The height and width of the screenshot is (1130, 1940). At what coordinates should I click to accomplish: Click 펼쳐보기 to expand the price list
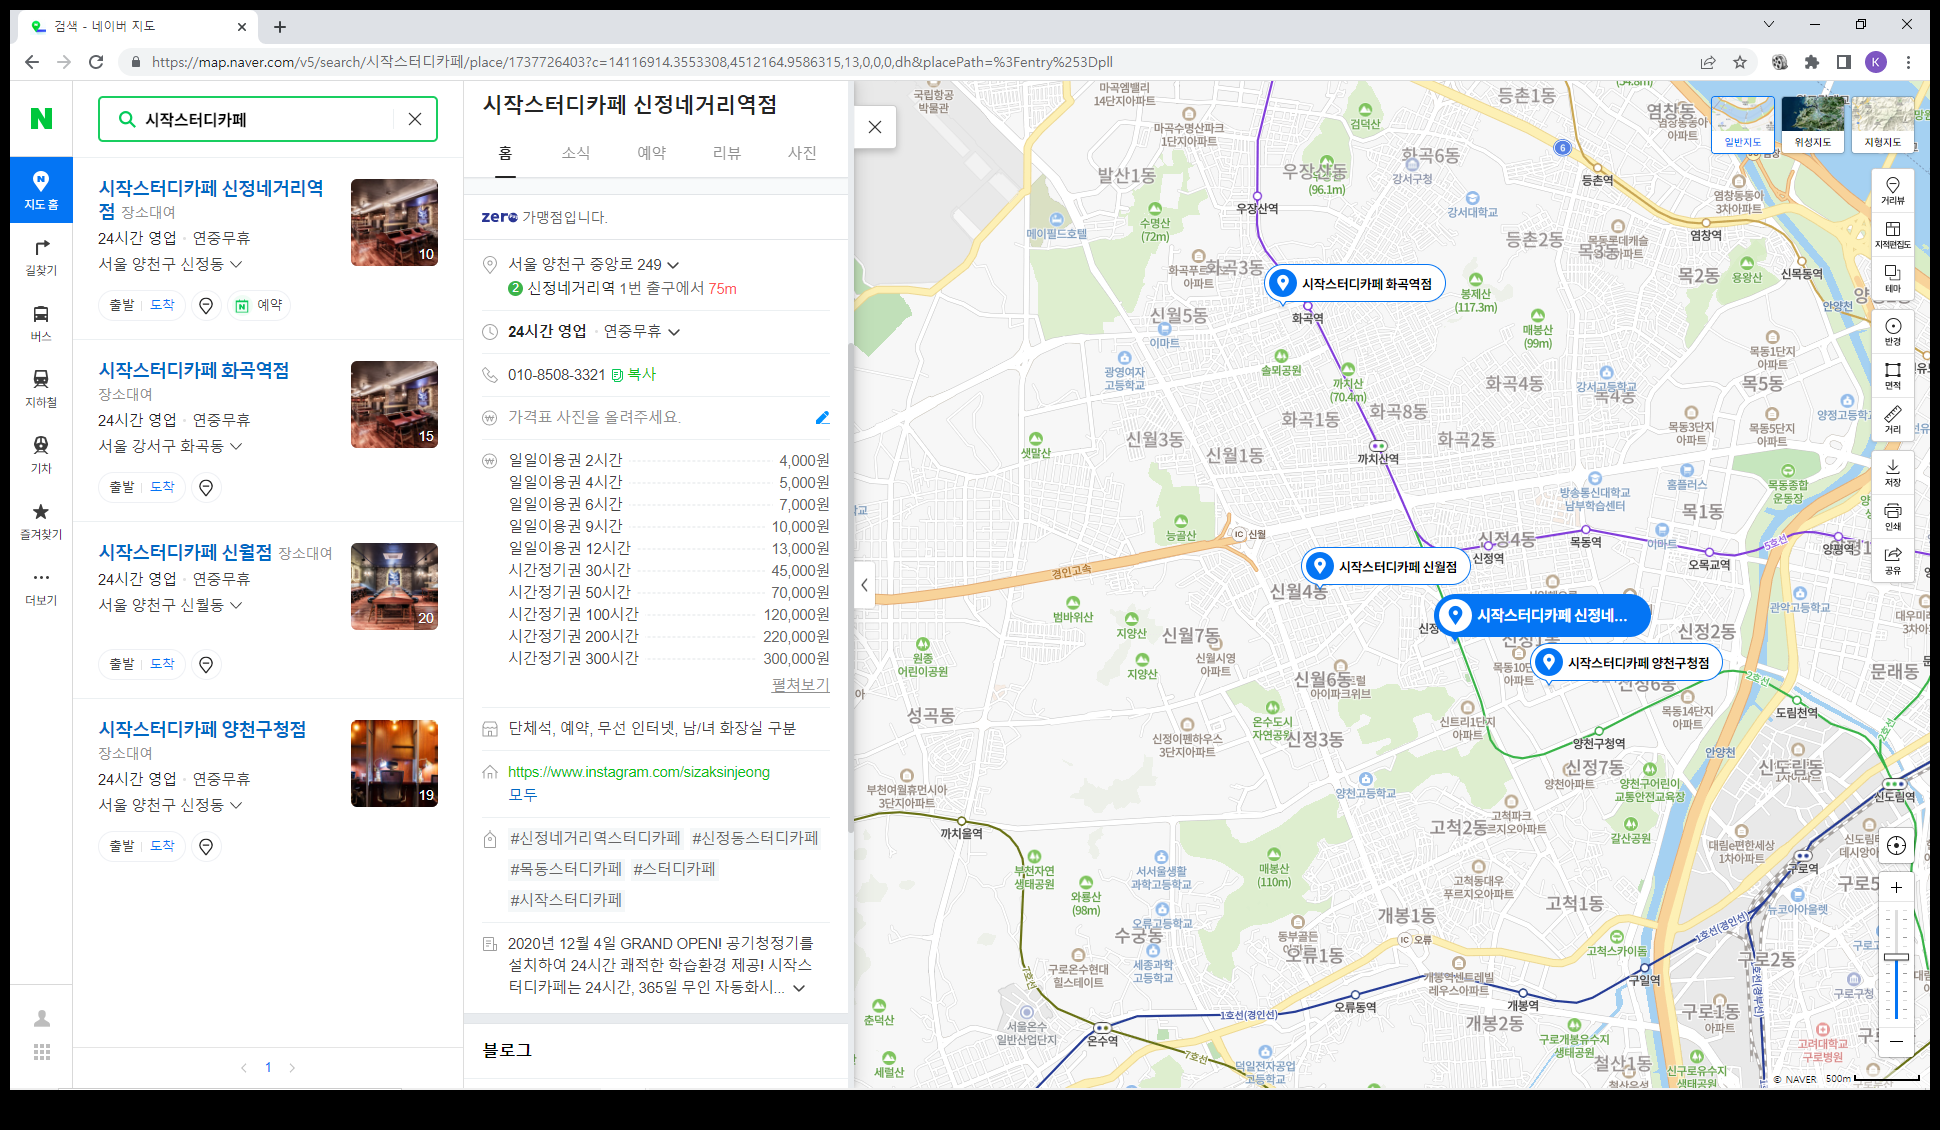(x=800, y=684)
